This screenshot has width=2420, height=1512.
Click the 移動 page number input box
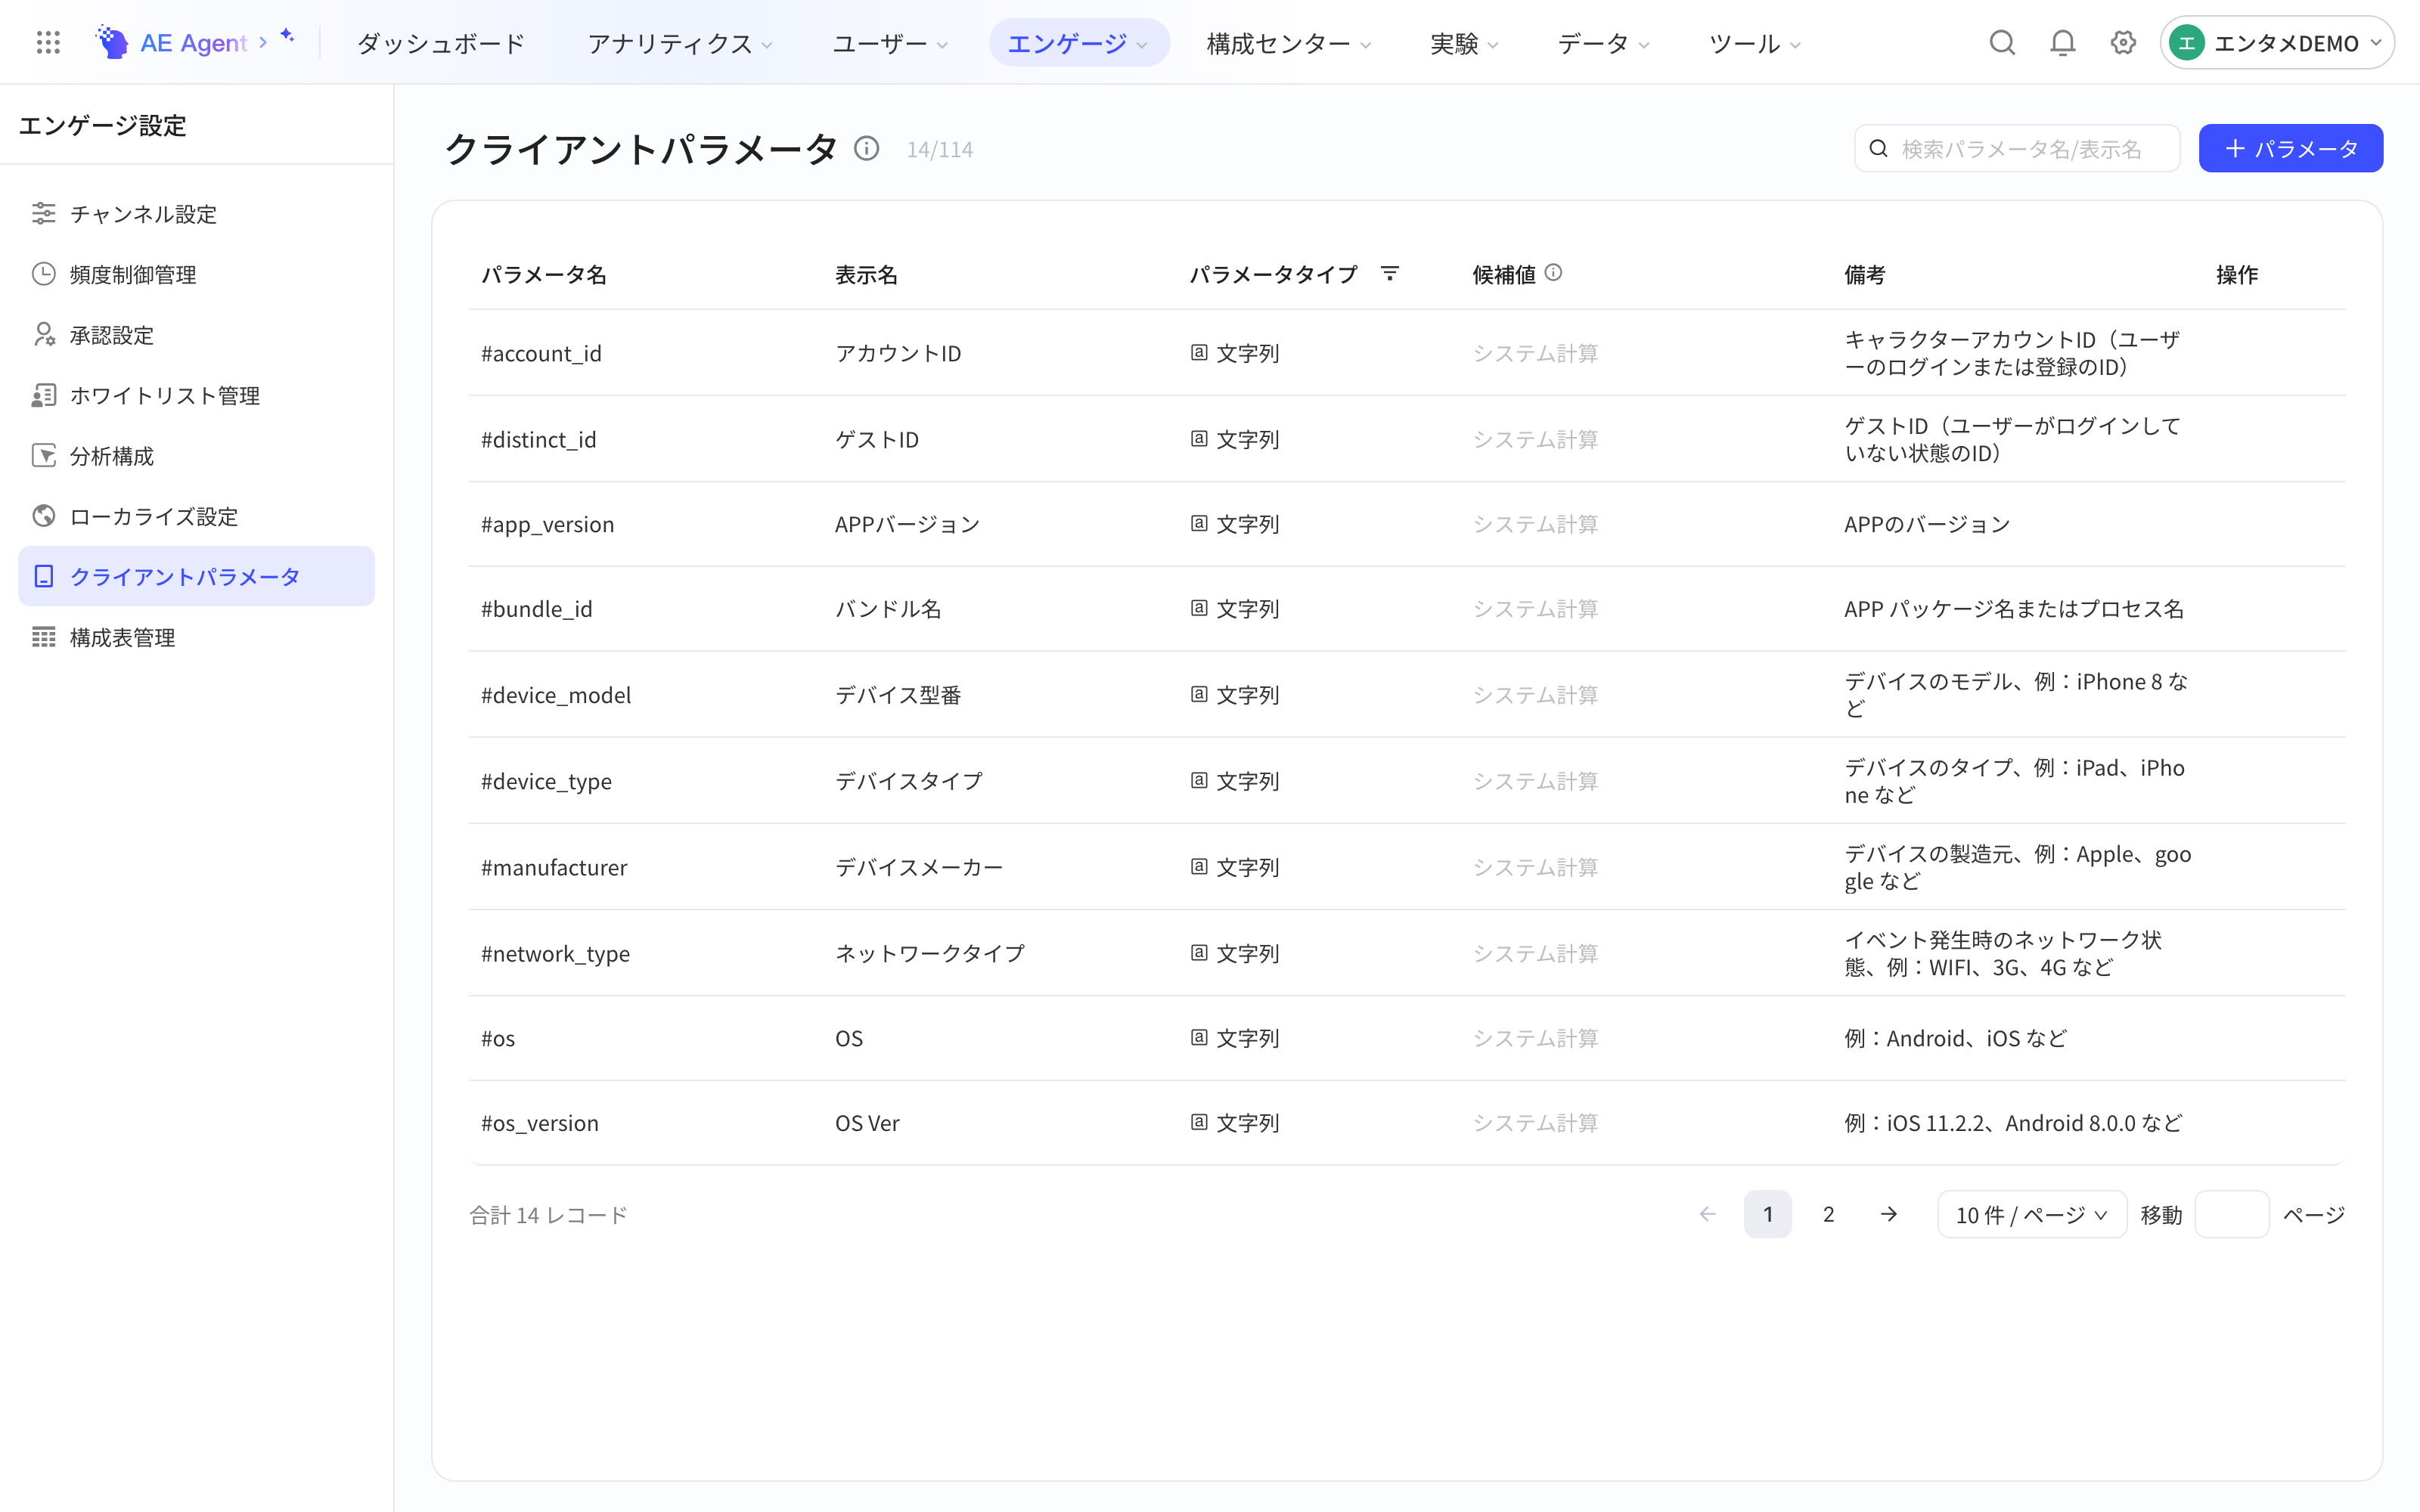click(x=2231, y=1214)
